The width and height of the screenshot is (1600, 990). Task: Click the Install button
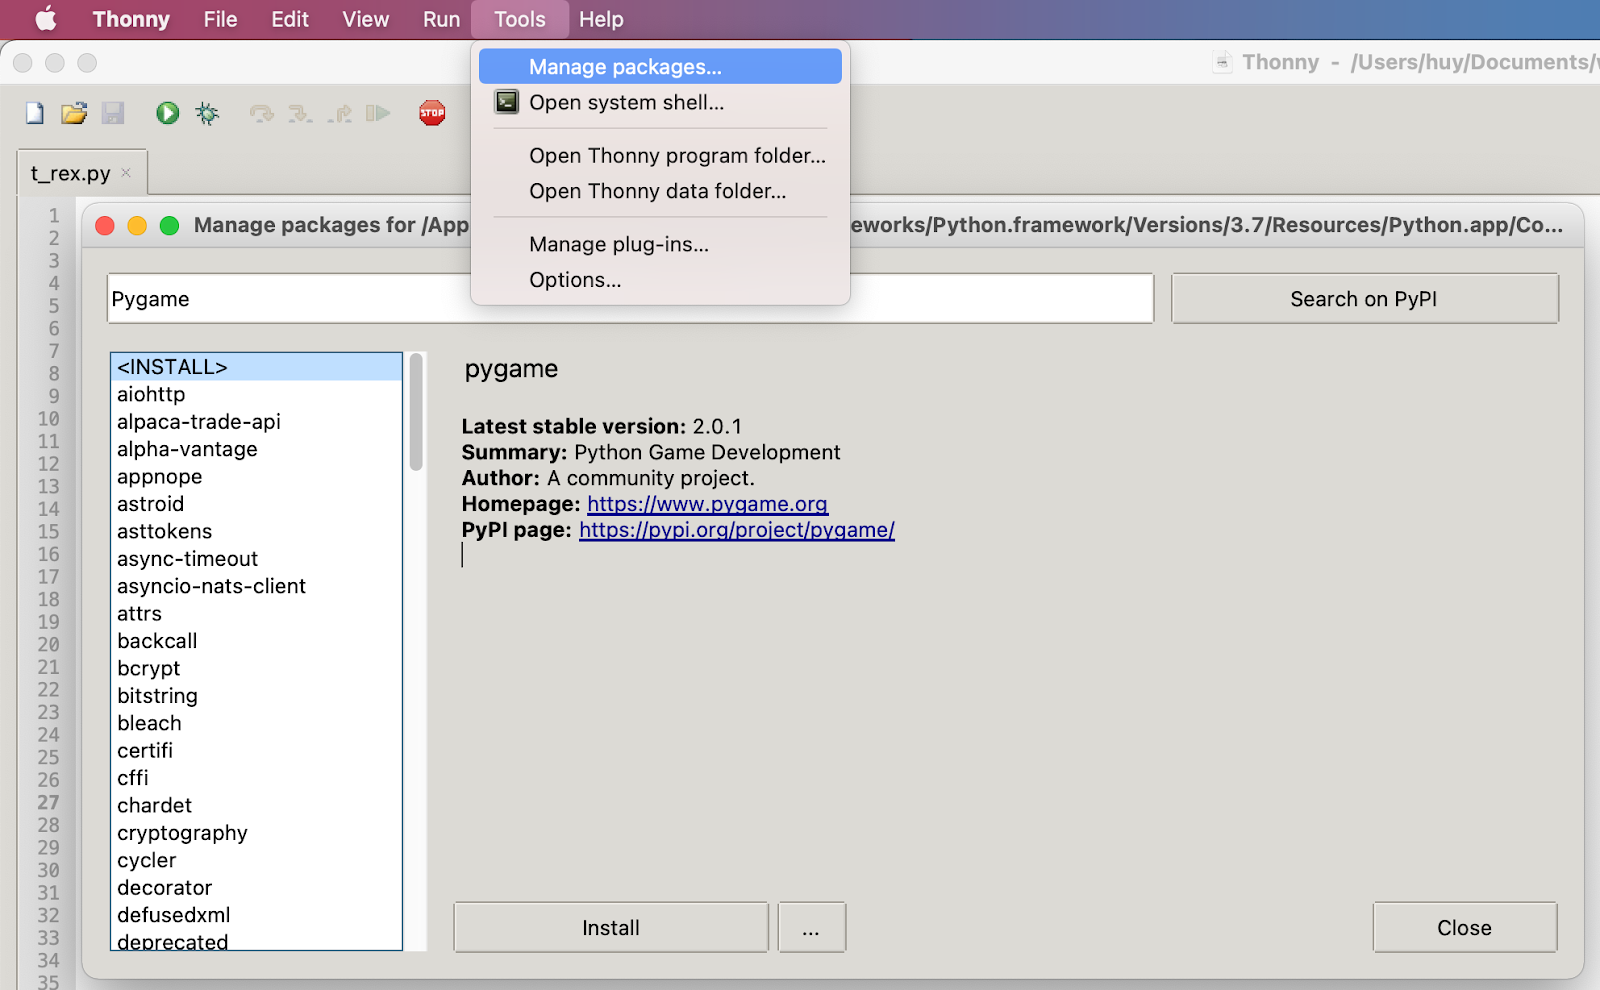pos(611,928)
